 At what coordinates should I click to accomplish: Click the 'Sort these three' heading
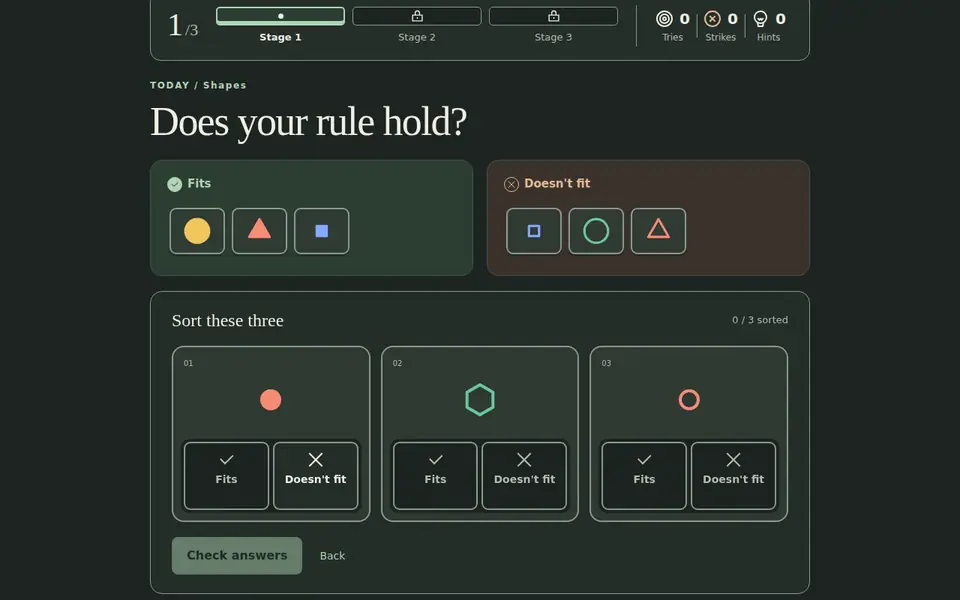point(228,320)
